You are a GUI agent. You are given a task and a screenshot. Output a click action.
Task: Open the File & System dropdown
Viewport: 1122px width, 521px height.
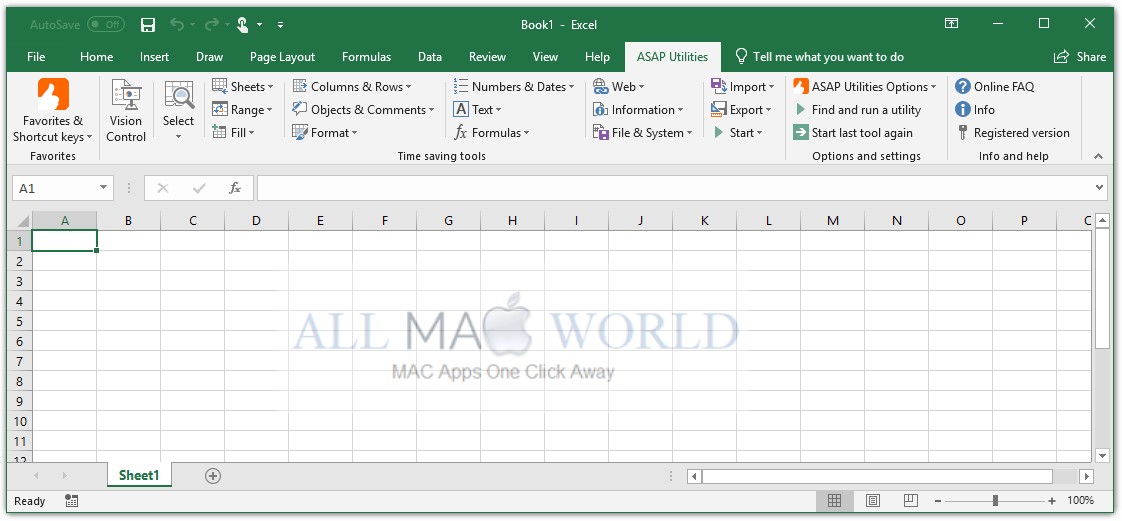tap(643, 132)
